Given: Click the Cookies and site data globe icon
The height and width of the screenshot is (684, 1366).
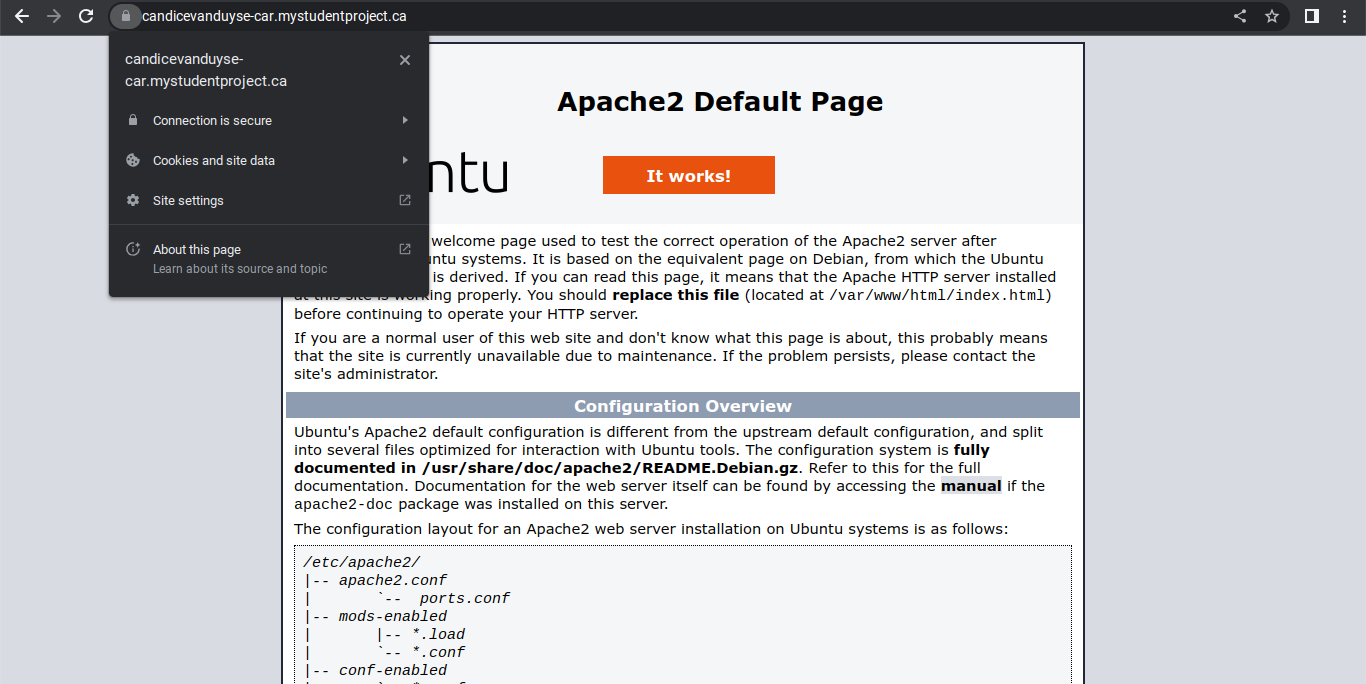Looking at the screenshot, I should click(x=132, y=160).
